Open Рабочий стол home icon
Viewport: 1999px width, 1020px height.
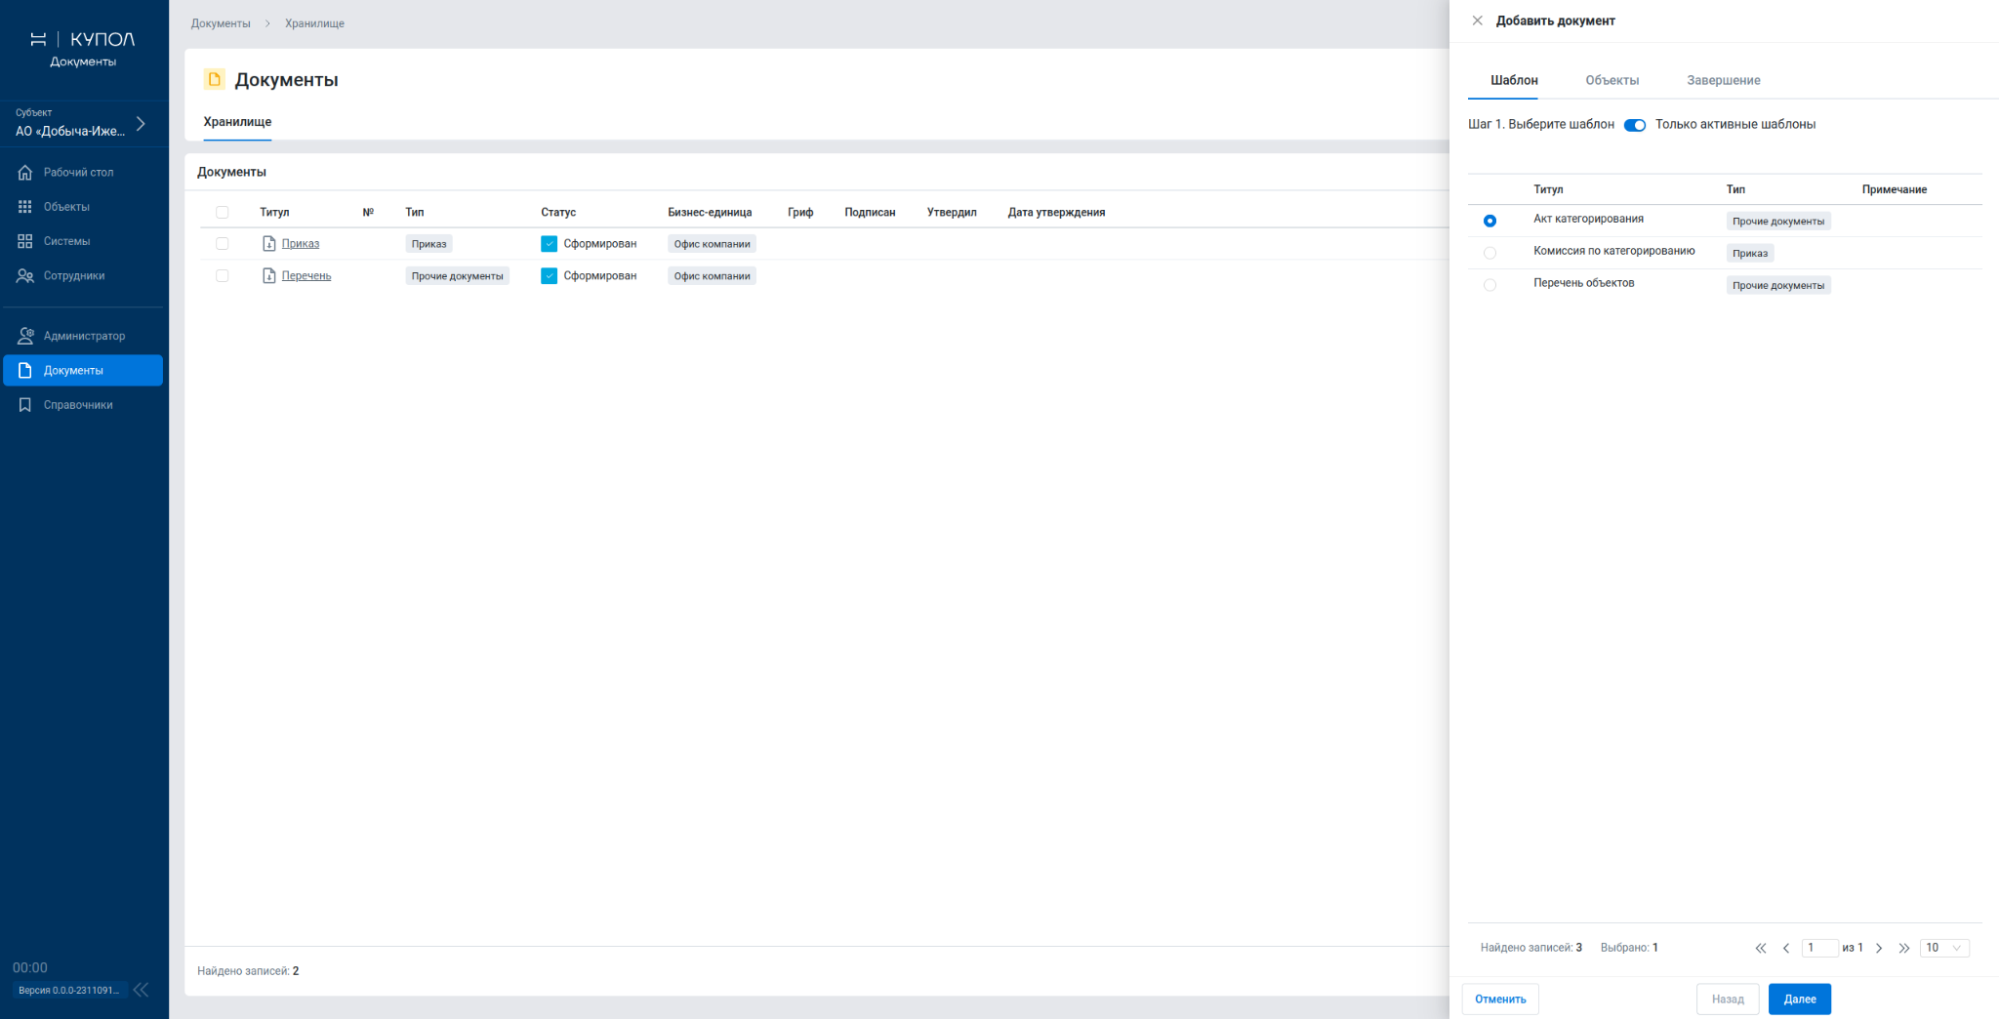(x=25, y=173)
